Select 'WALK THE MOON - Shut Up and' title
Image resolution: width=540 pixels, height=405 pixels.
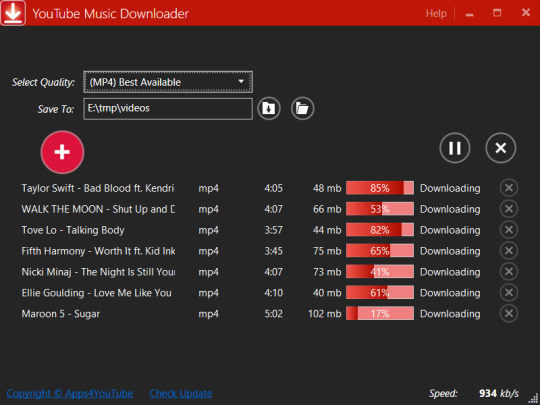(98, 209)
